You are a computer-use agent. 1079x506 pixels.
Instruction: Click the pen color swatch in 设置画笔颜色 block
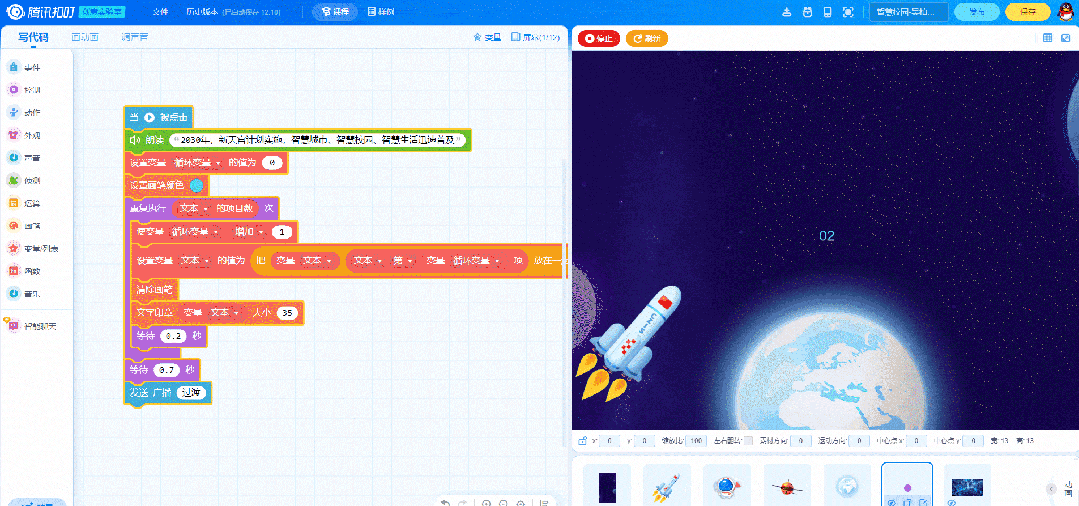click(x=196, y=185)
